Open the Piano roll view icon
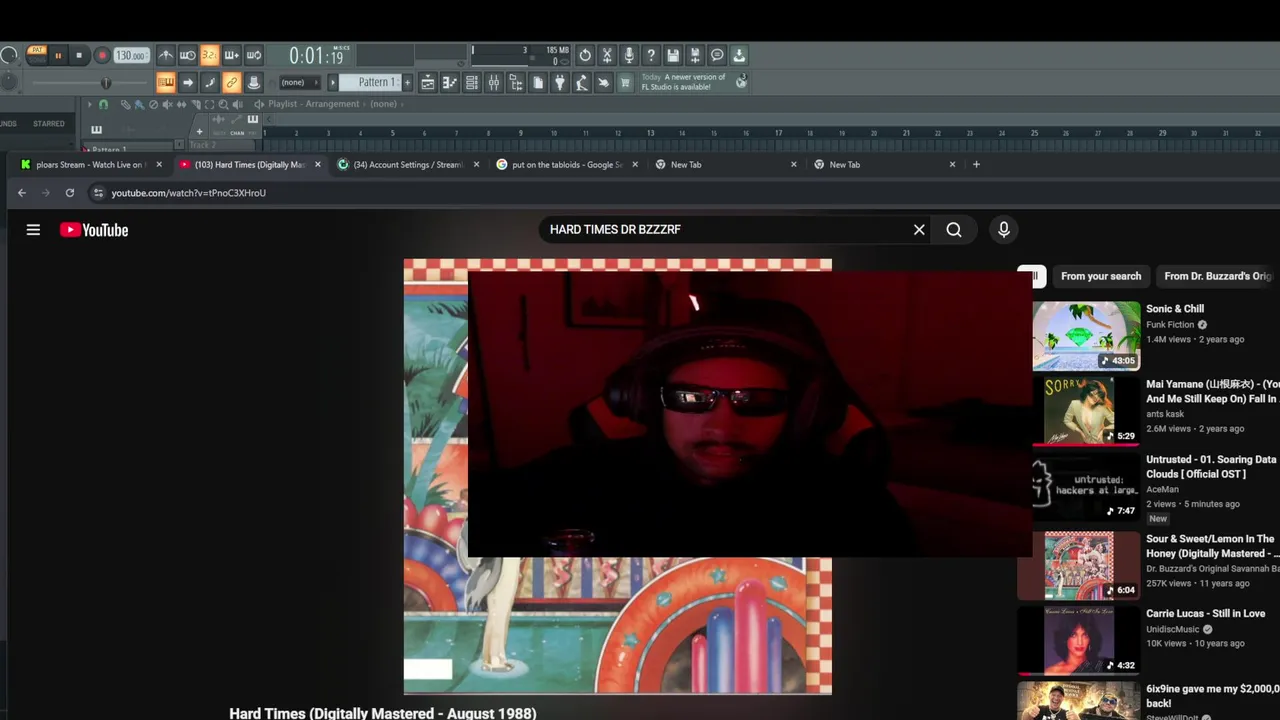Viewport: 1280px width, 720px height. pyautogui.click(x=450, y=83)
